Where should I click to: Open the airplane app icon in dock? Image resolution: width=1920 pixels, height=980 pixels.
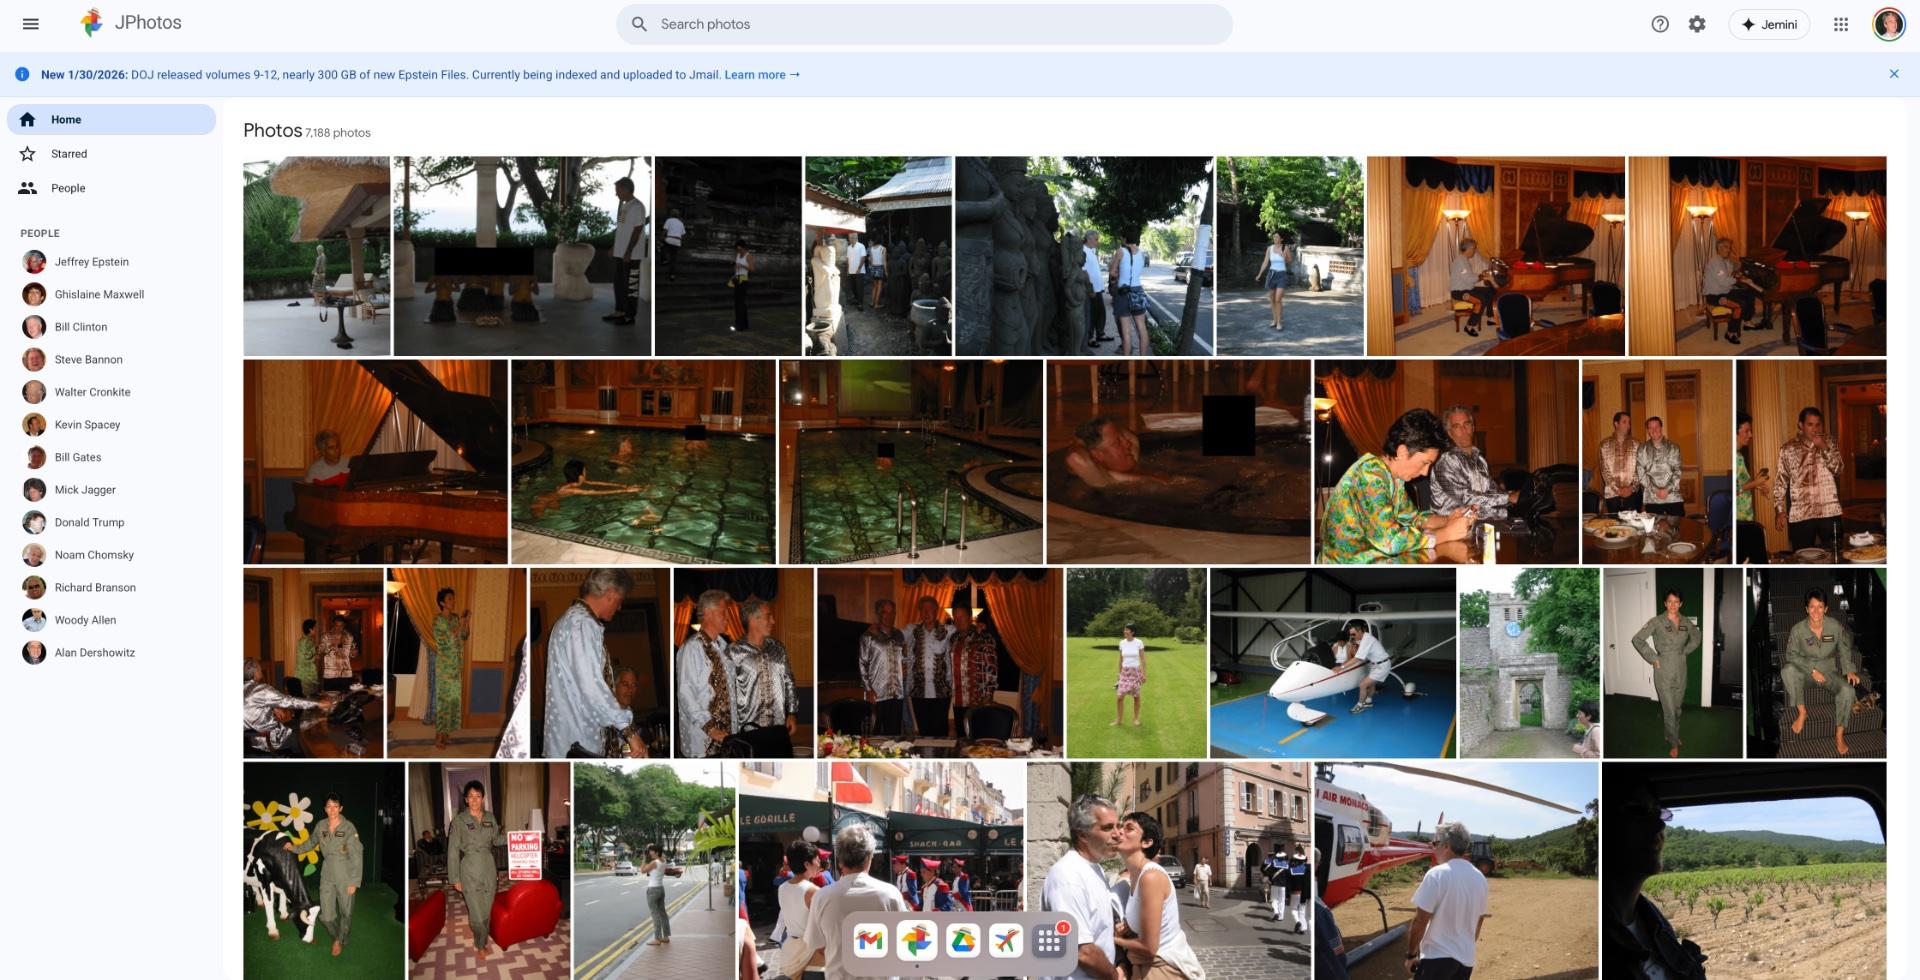pos(1006,941)
